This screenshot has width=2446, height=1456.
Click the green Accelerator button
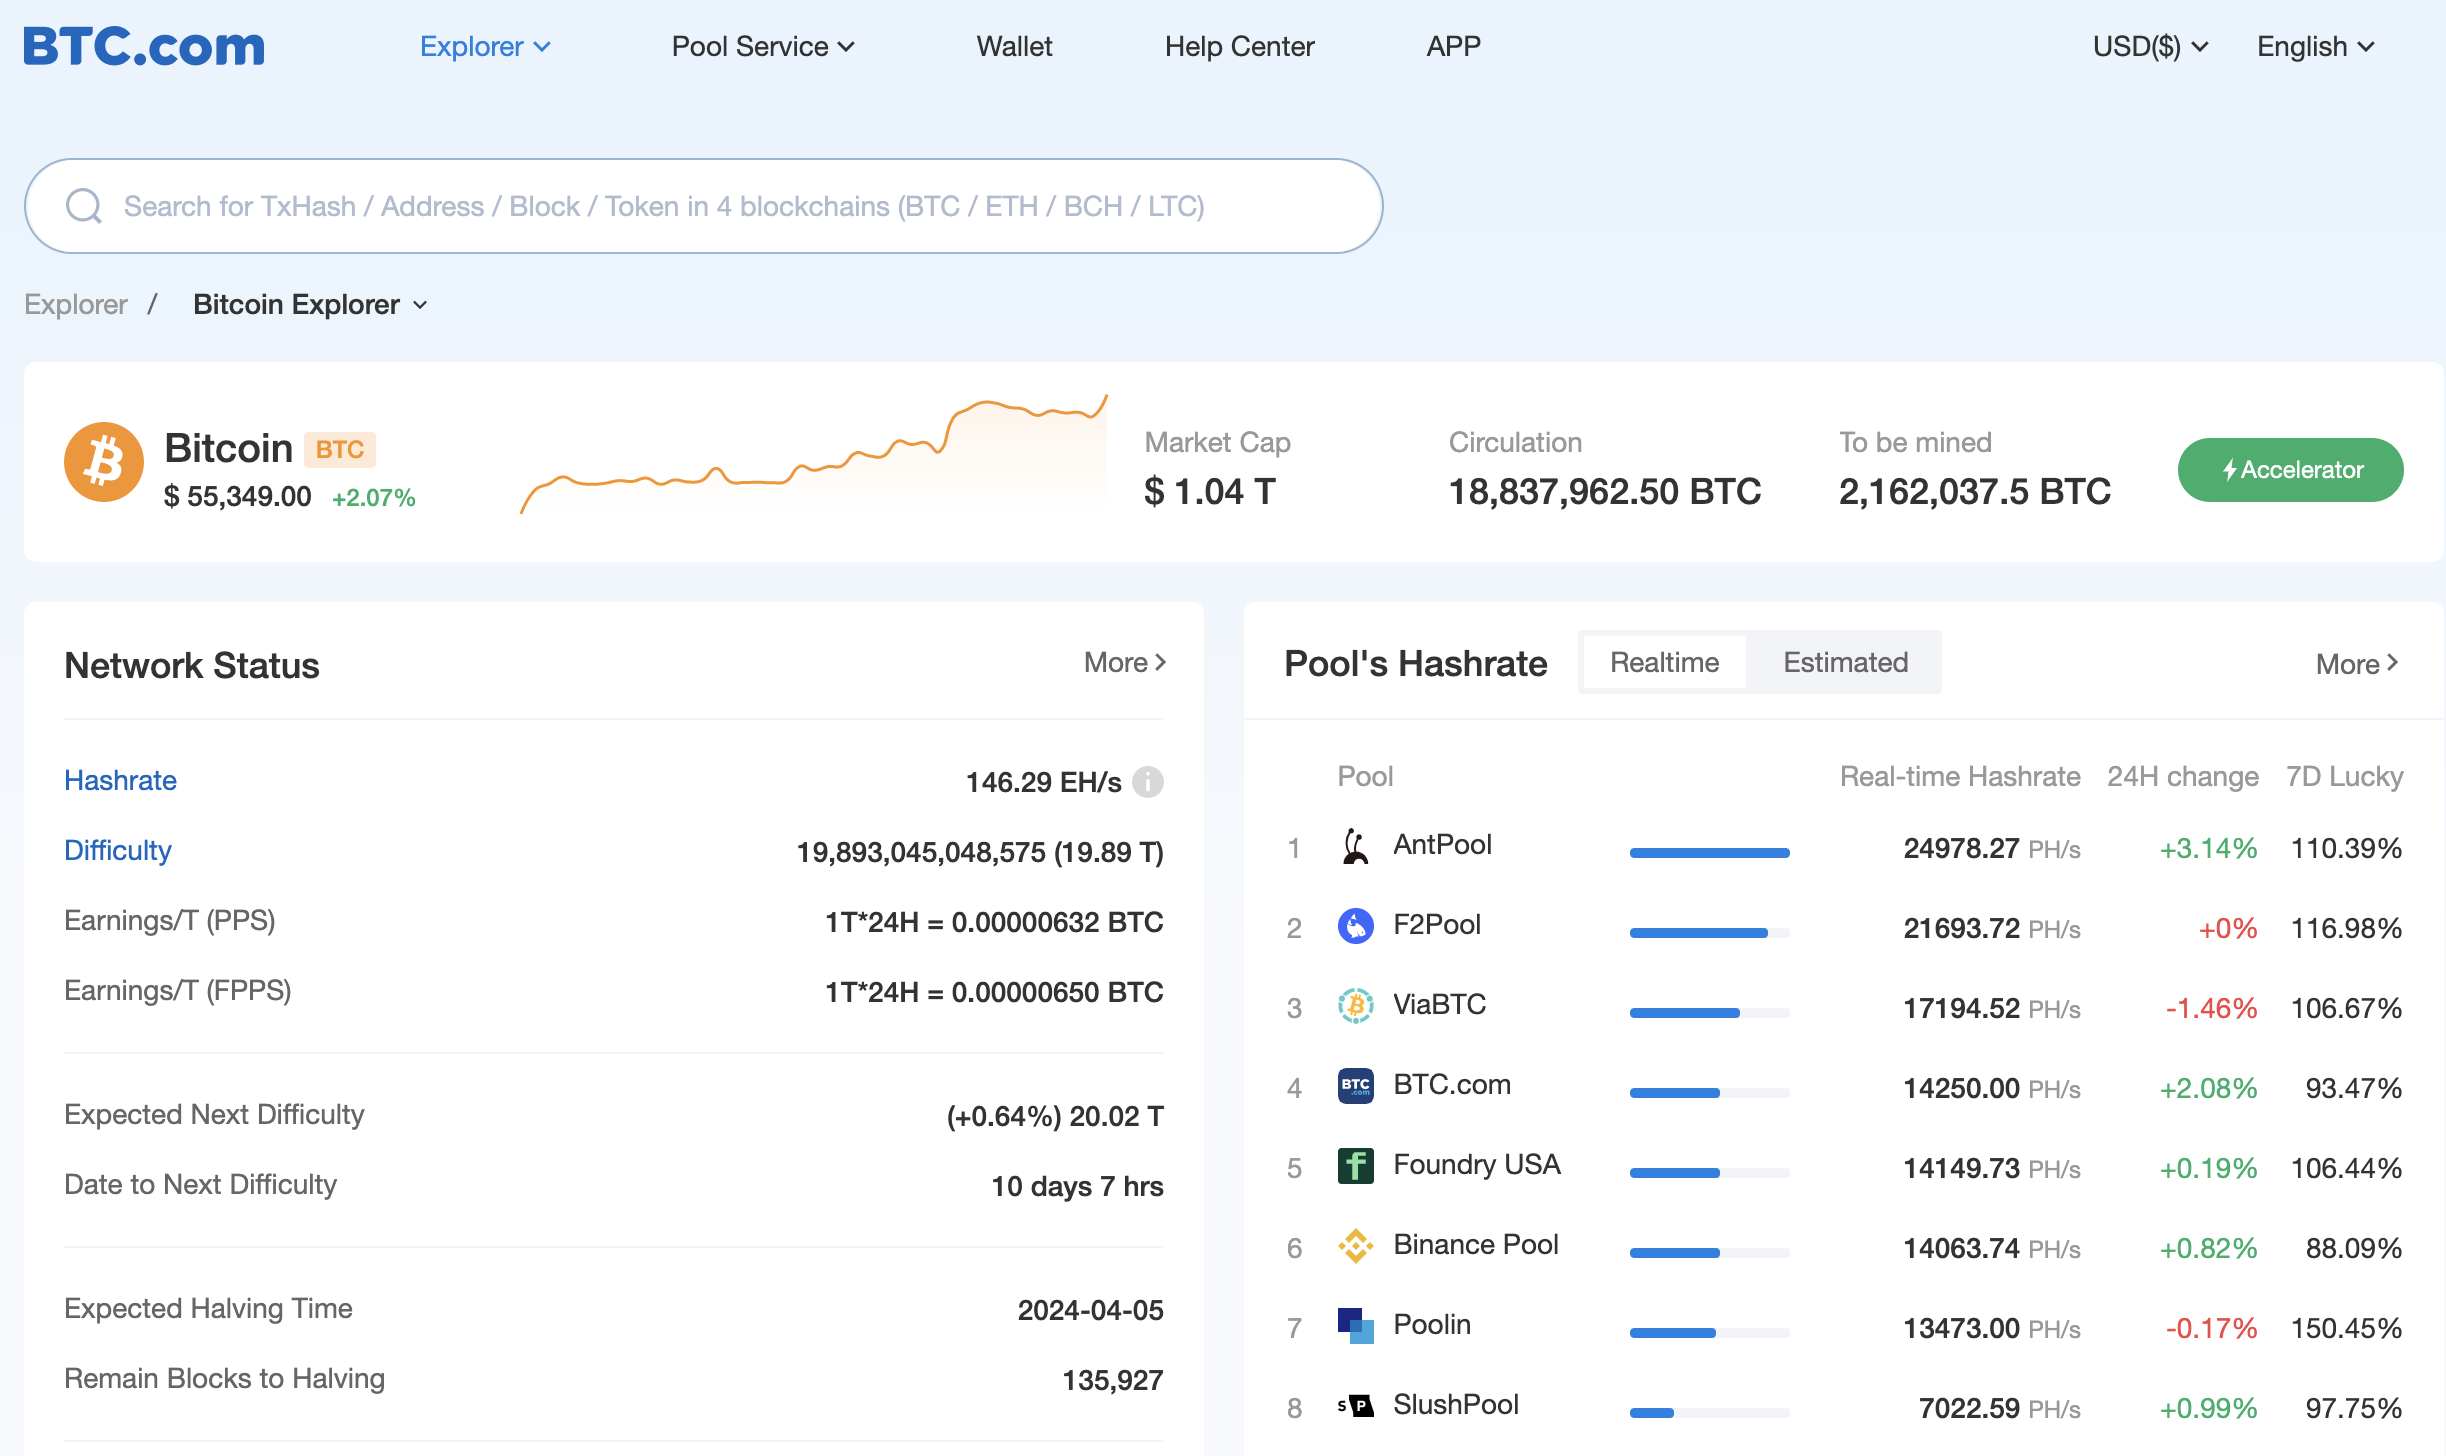point(2290,470)
